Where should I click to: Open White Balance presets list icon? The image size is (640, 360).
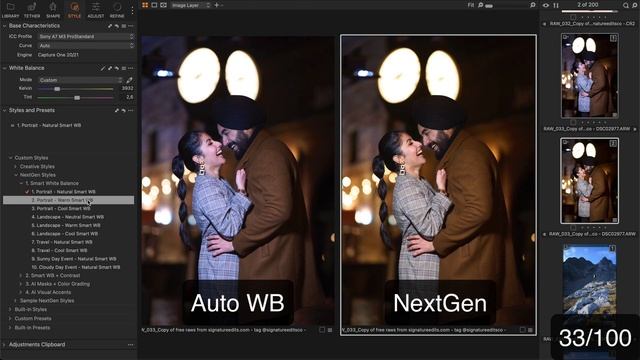click(124, 69)
